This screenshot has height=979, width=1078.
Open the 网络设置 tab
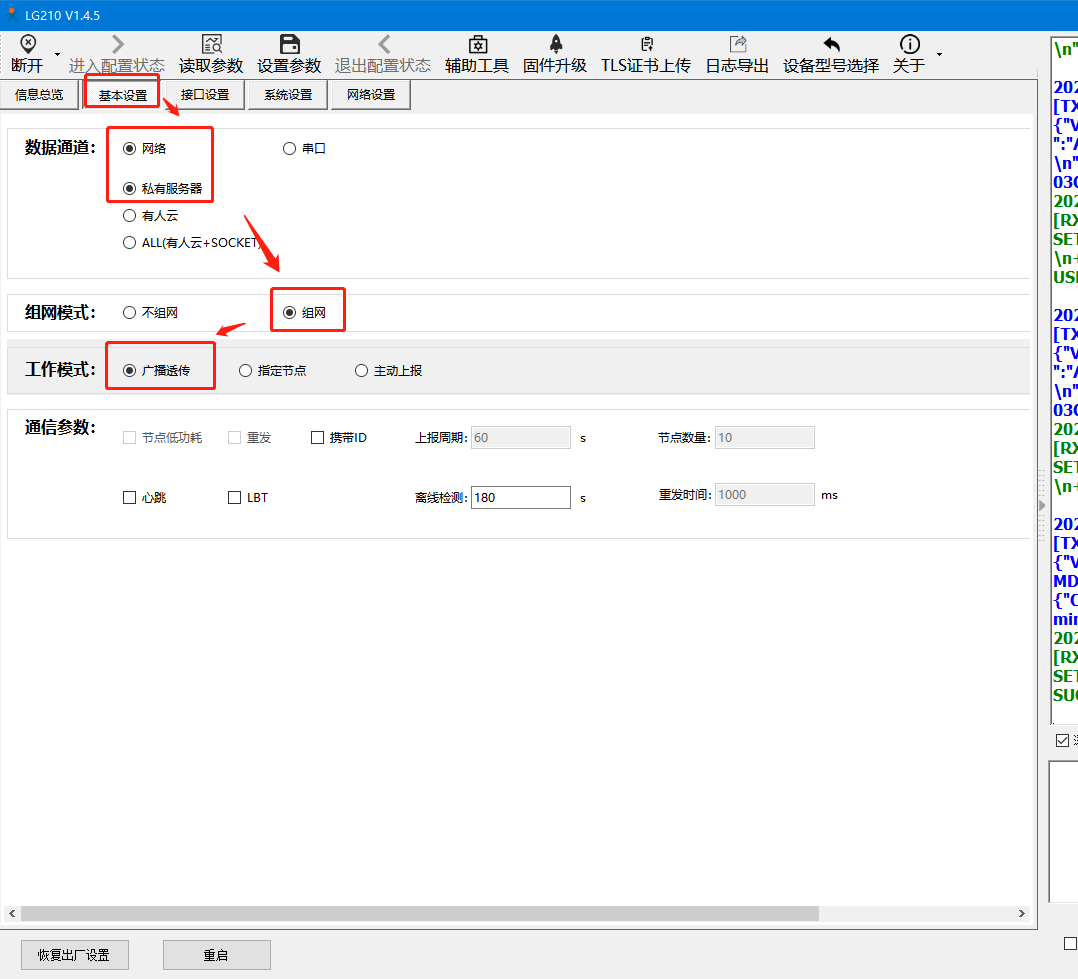tap(371, 95)
